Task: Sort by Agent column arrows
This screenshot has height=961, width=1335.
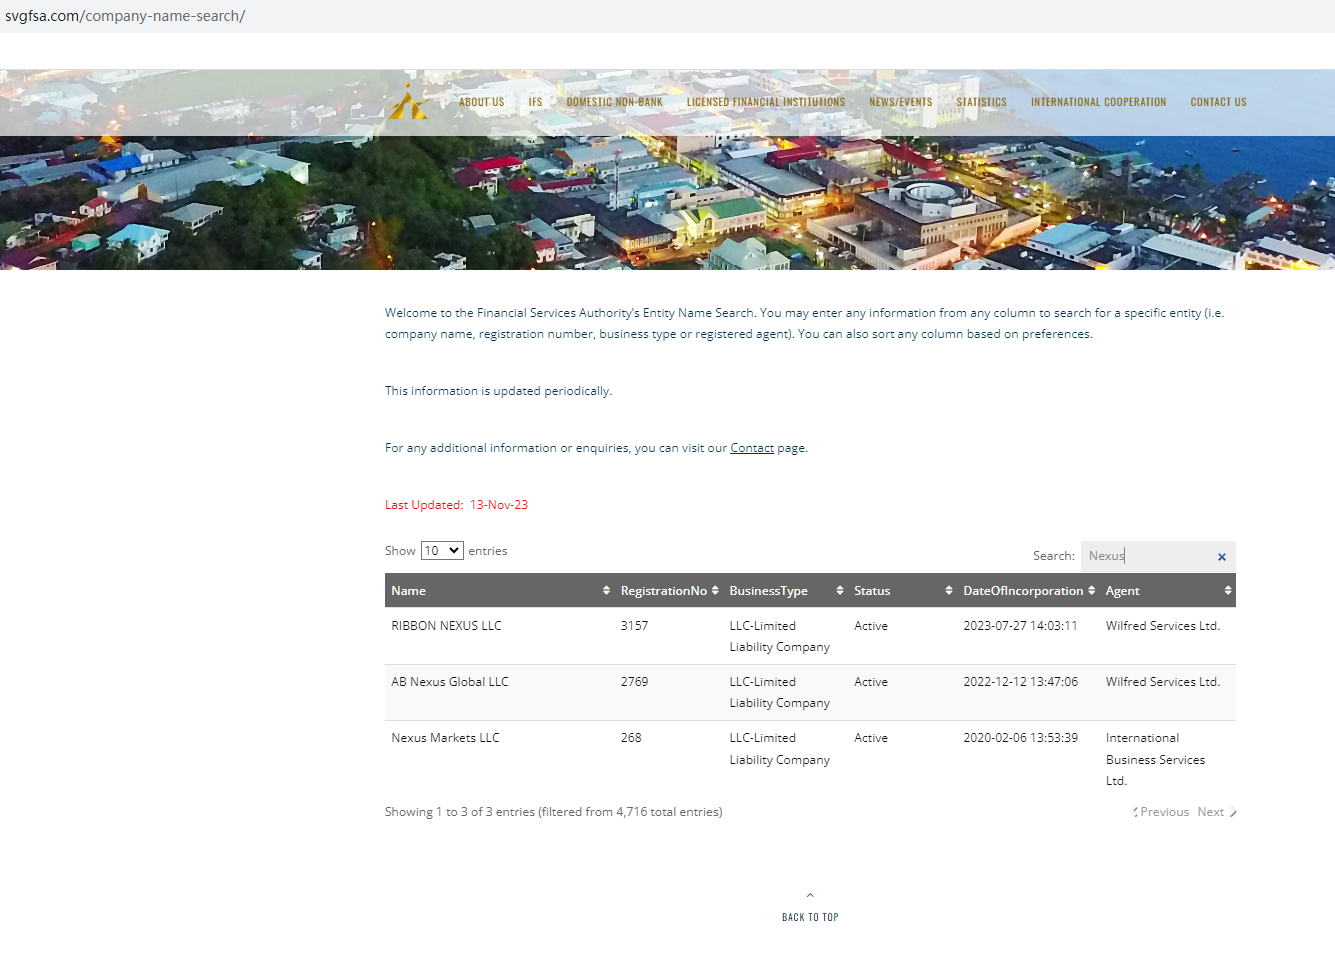Action: 1227,591
